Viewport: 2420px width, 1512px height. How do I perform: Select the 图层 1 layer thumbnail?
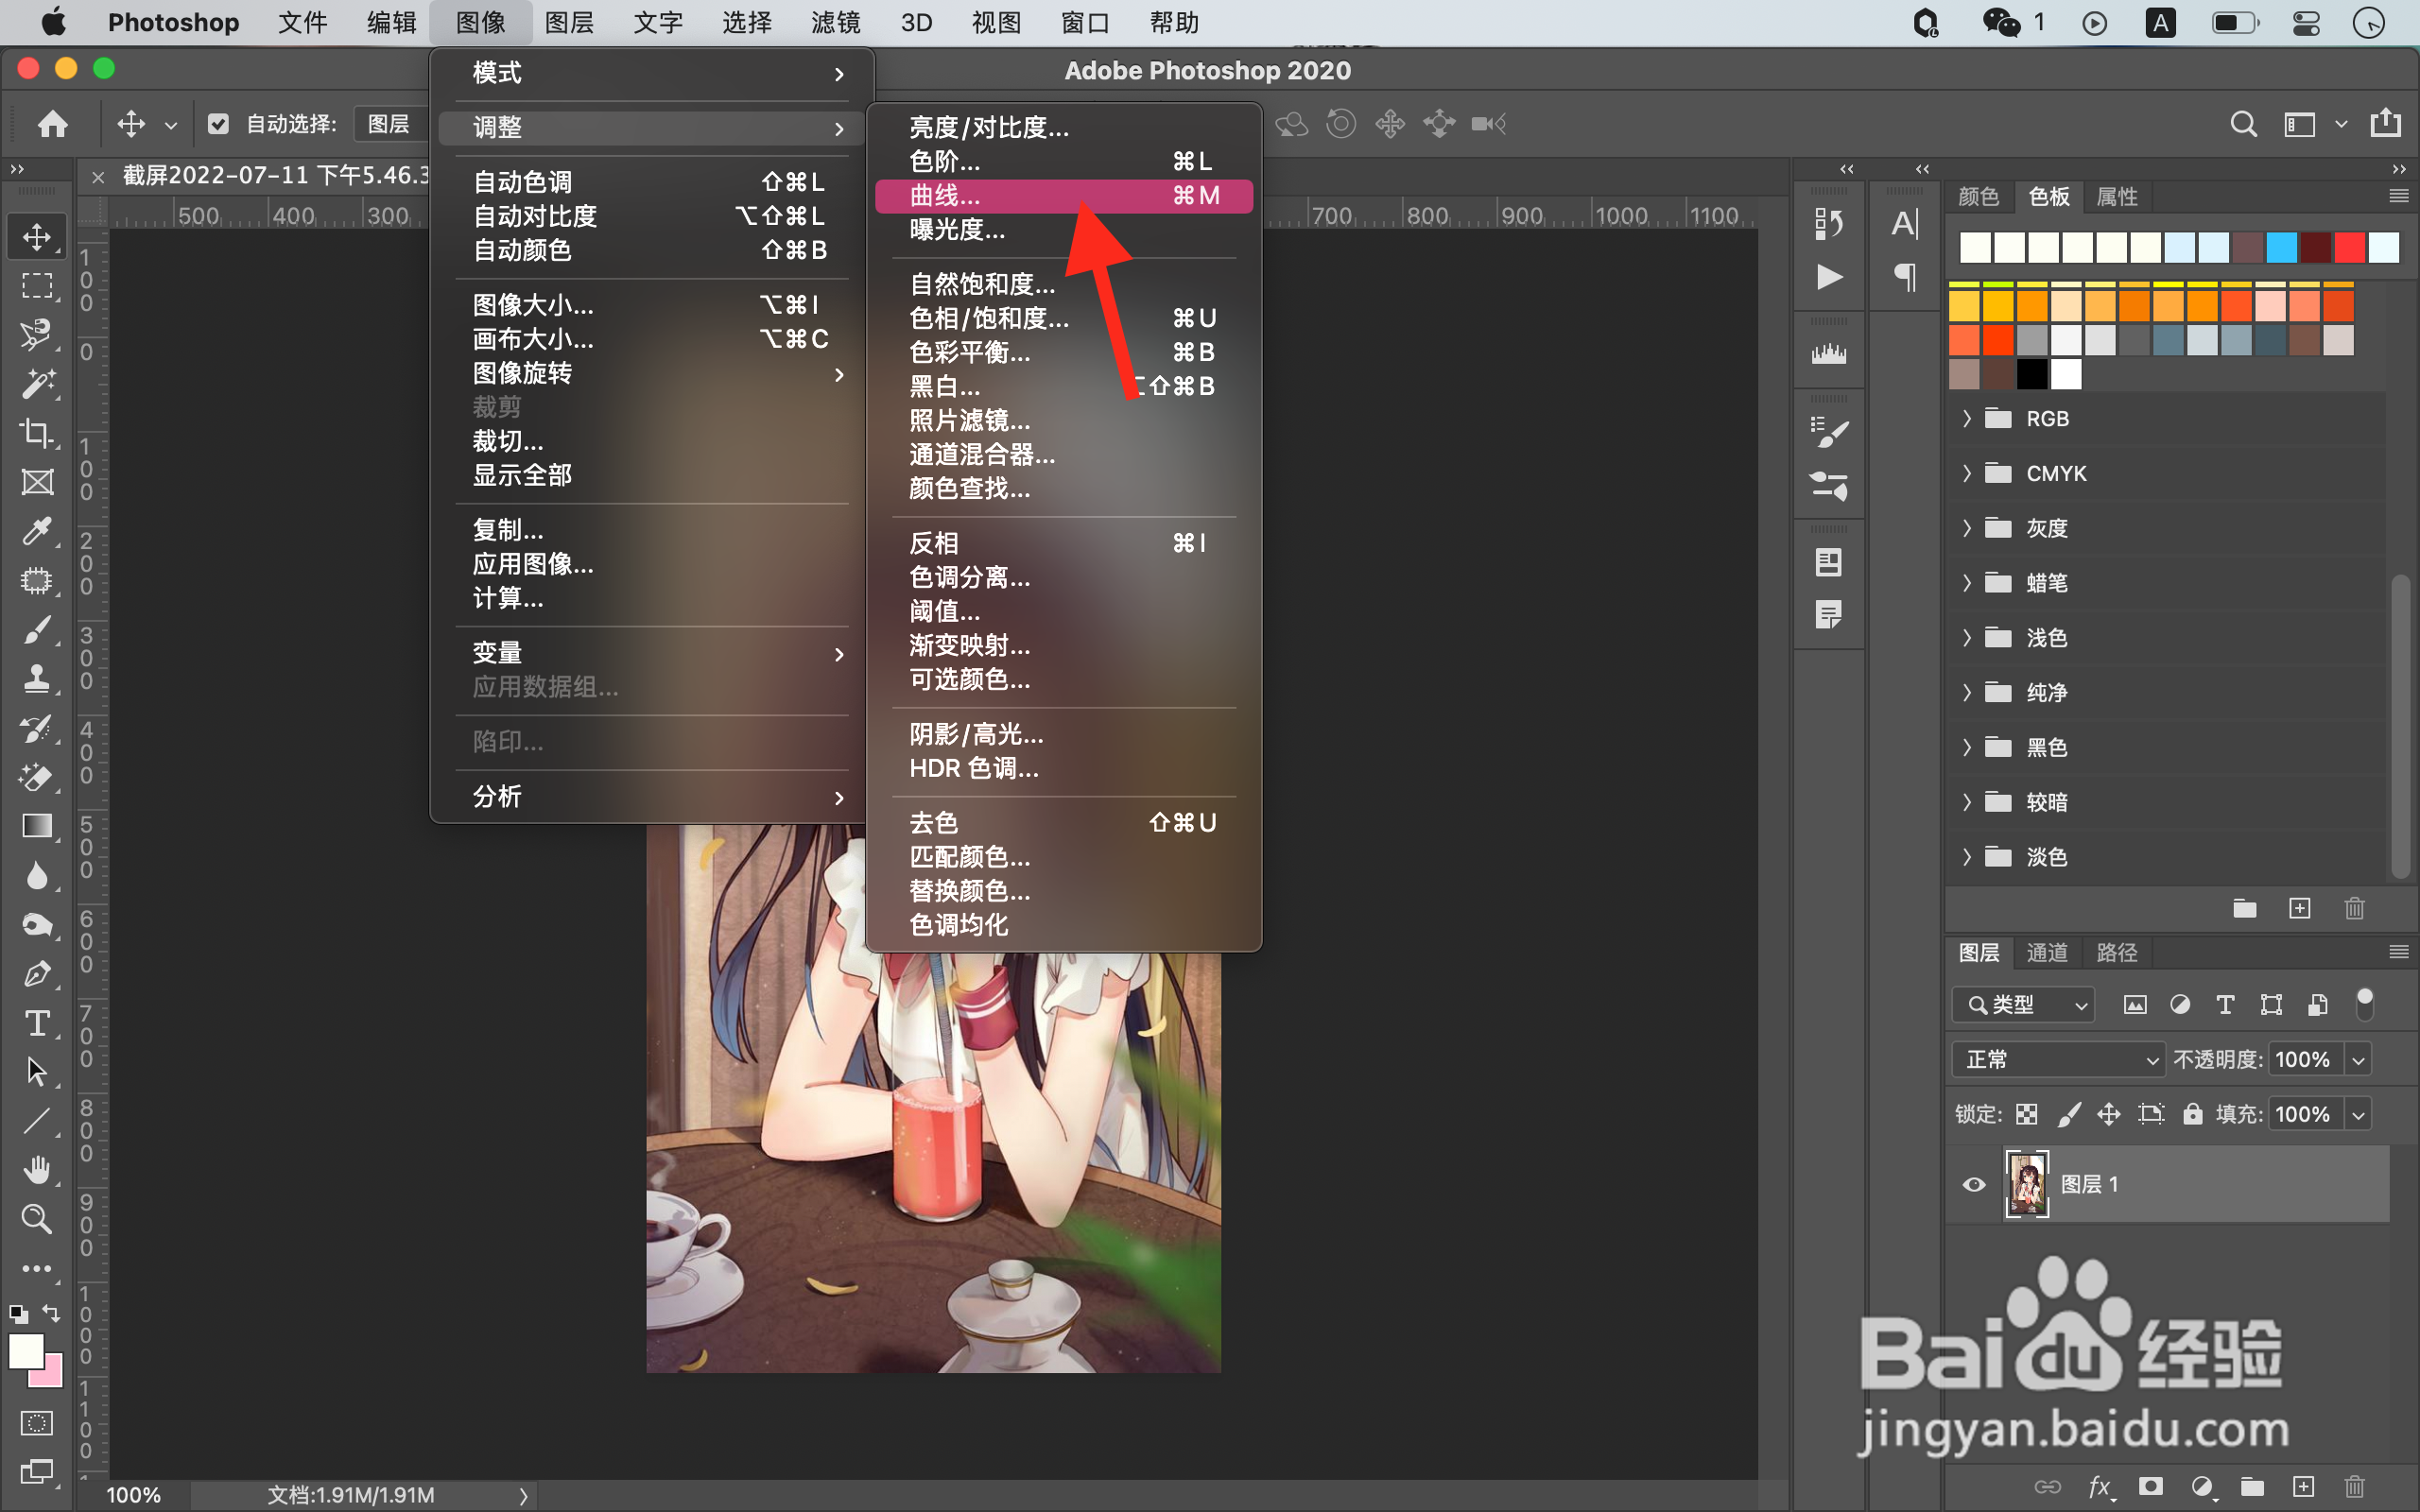[x=2027, y=1185]
